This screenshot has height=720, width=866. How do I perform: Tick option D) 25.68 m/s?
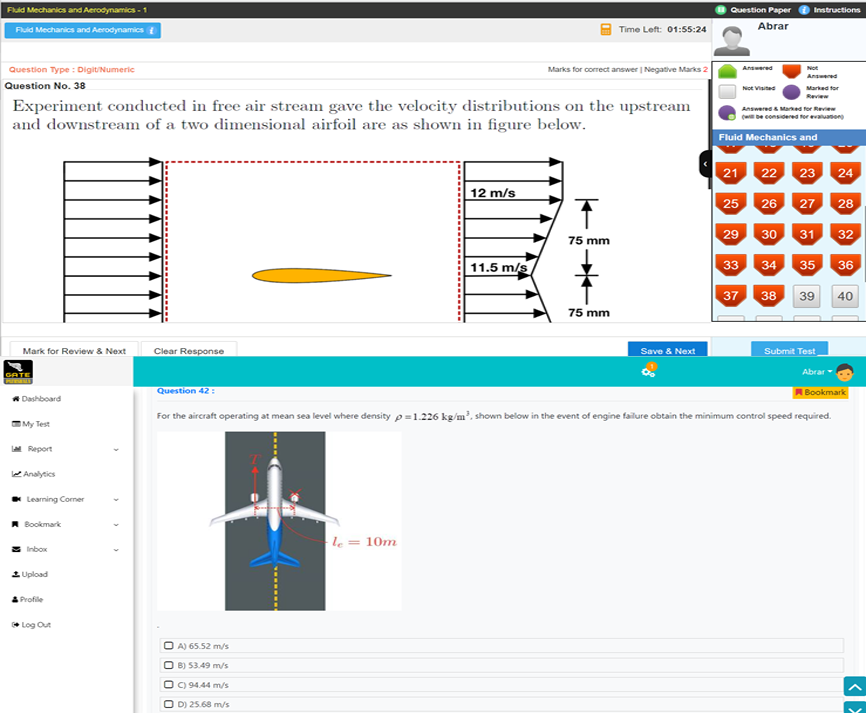[x=171, y=705]
